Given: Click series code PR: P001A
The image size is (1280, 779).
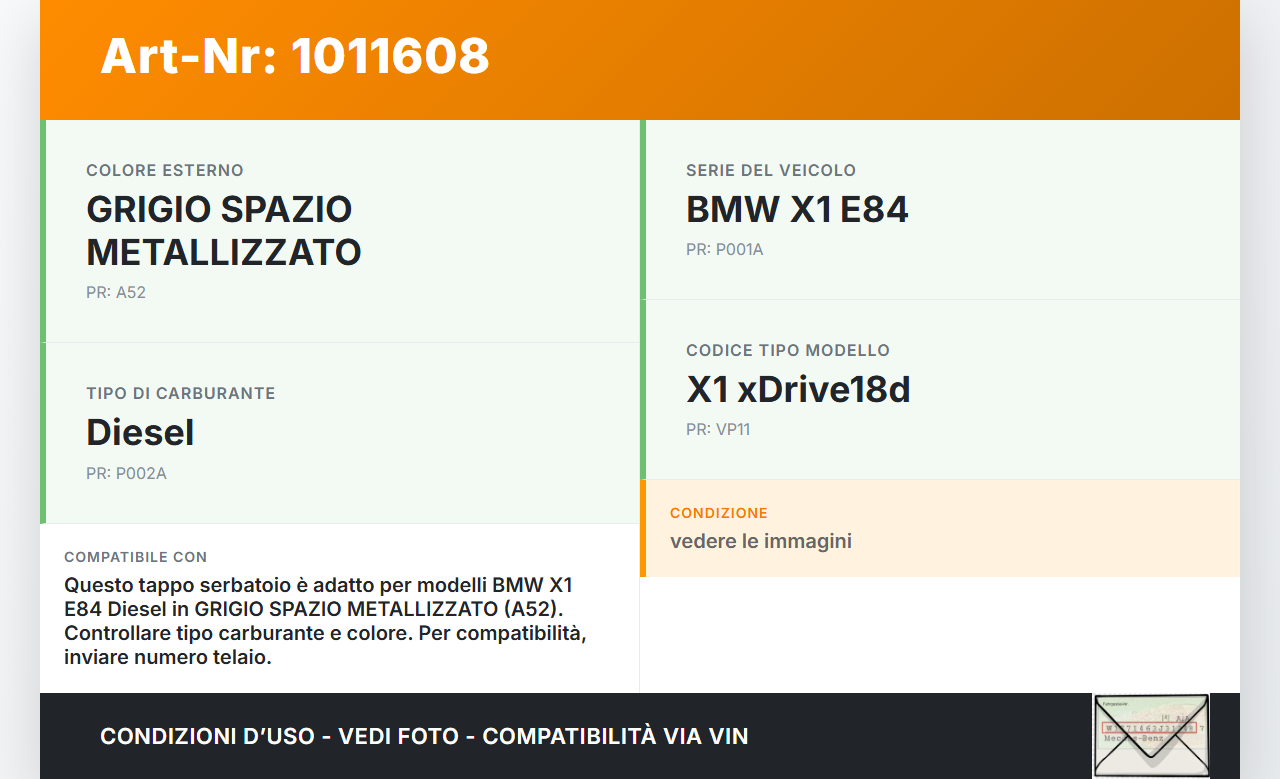Looking at the screenshot, I should coord(725,250).
